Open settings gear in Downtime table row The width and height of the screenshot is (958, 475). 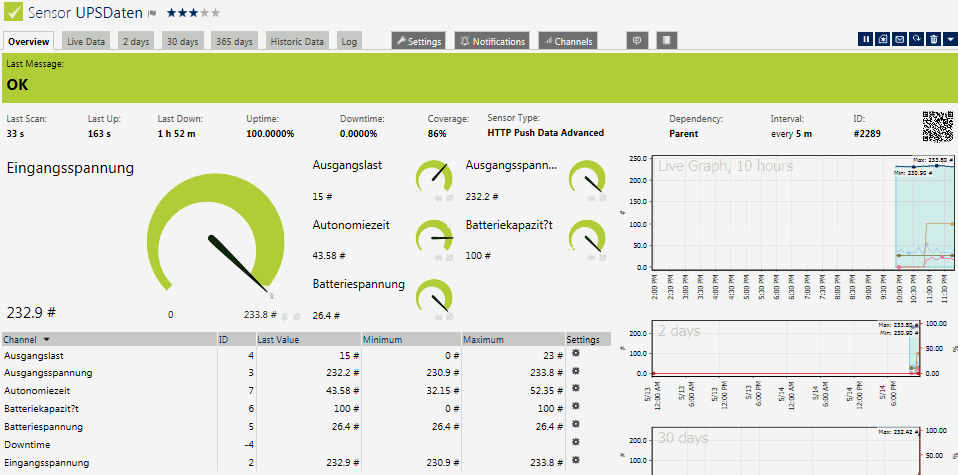(x=575, y=442)
